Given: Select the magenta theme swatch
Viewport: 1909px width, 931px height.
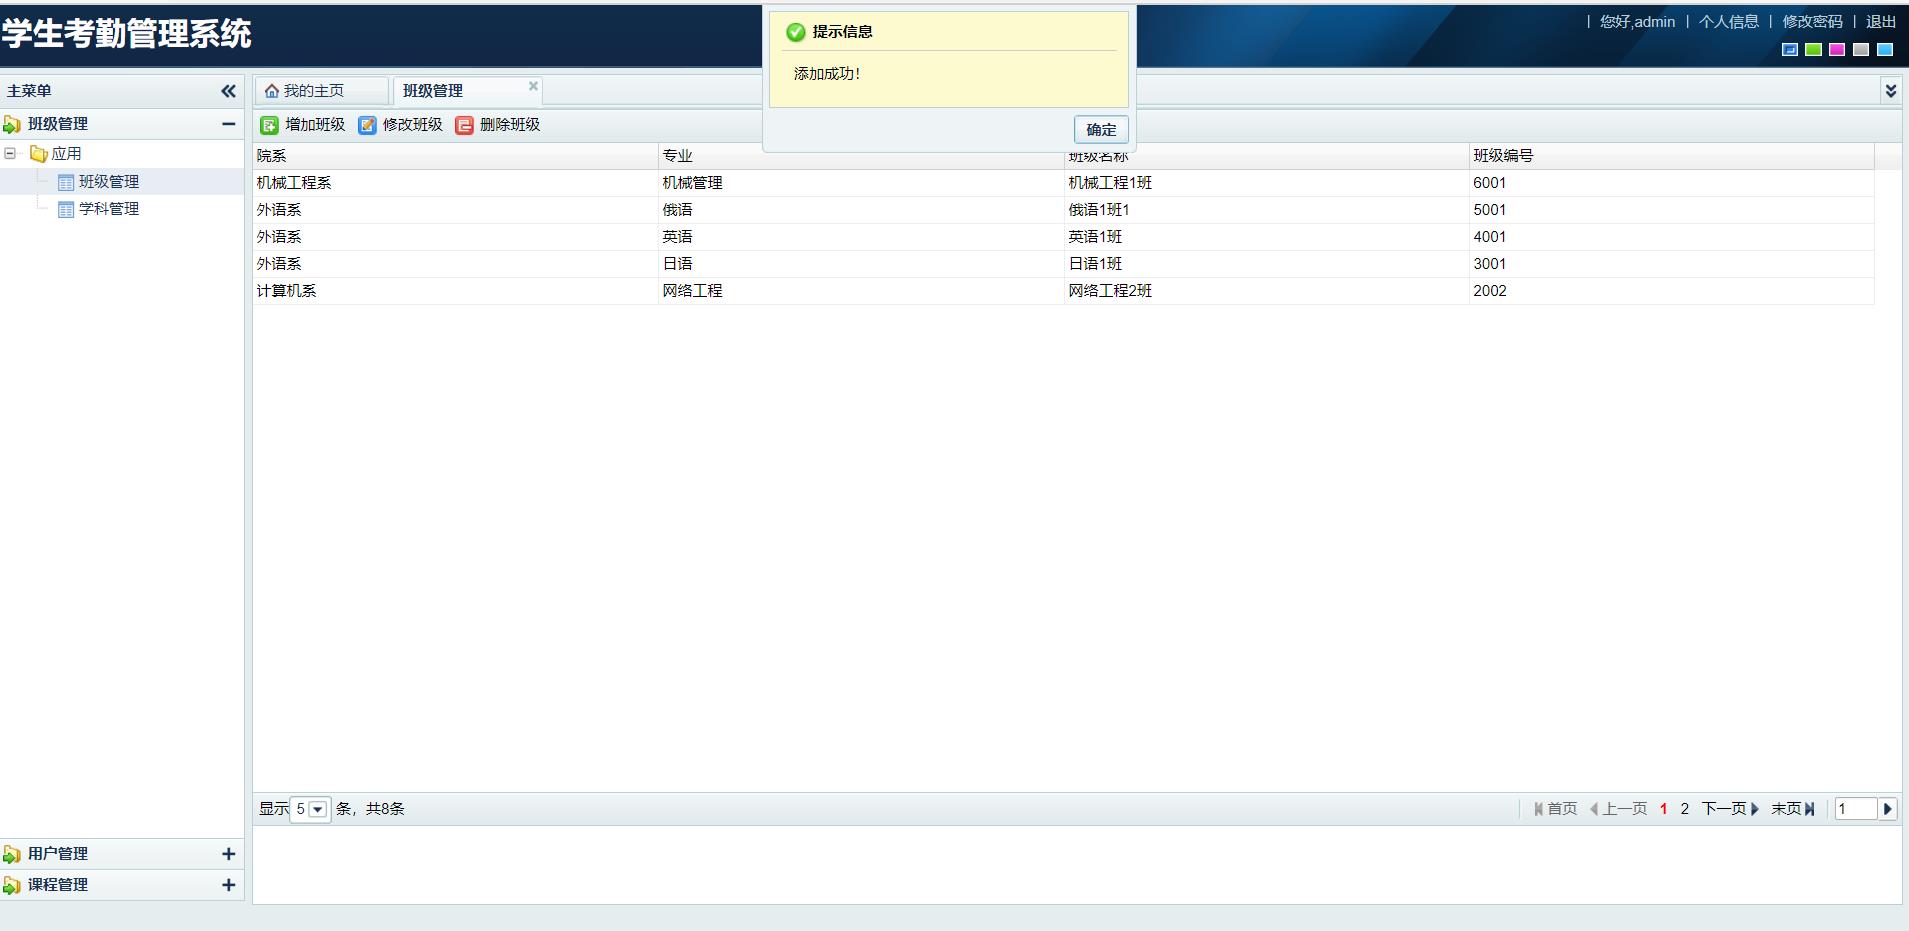Looking at the screenshot, I should [x=1837, y=49].
